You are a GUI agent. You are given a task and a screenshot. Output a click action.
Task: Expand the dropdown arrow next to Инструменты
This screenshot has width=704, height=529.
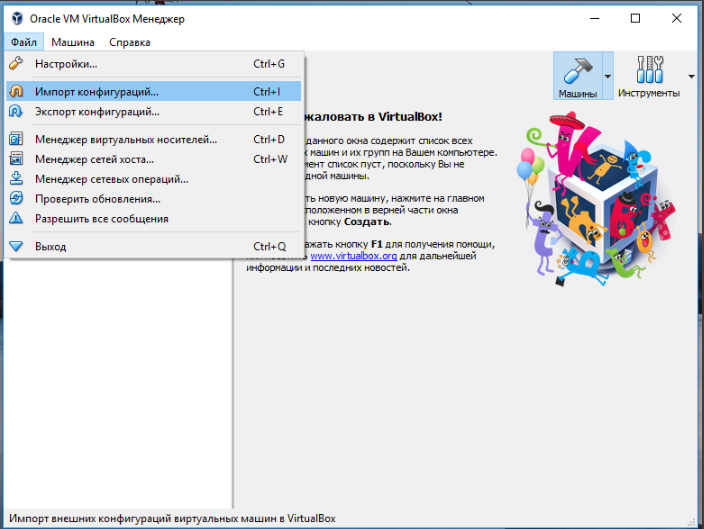[691, 76]
